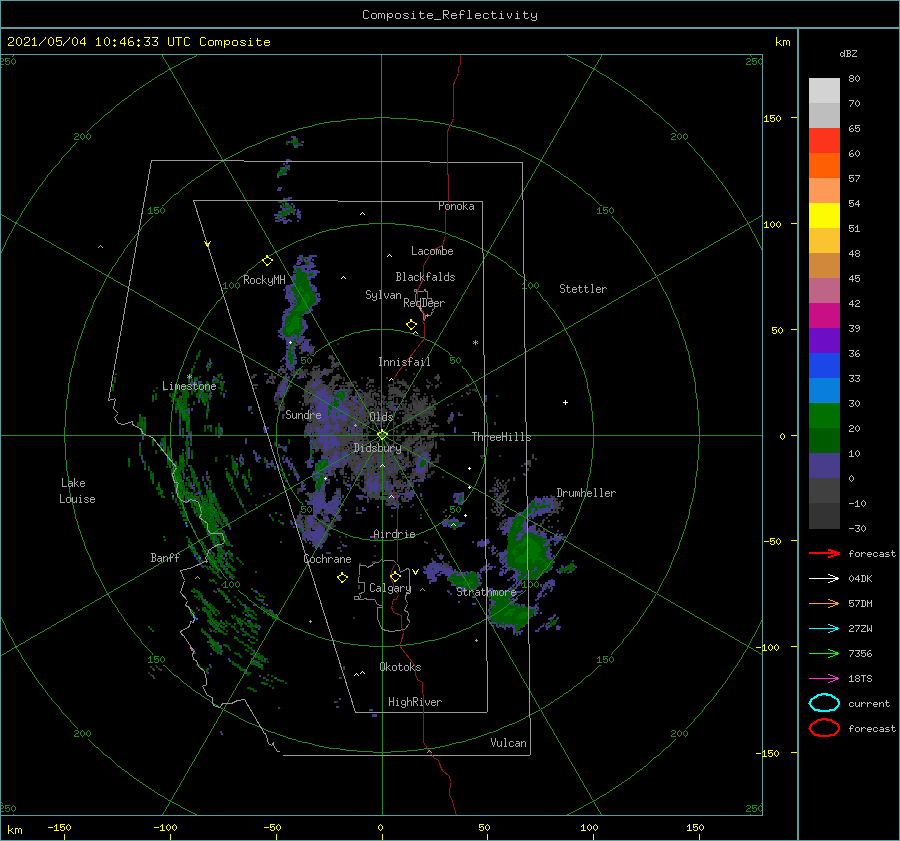This screenshot has height=841, width=900.
Task: Select the red 60-65 dBZ swatch
Action: tap(824, 141)
